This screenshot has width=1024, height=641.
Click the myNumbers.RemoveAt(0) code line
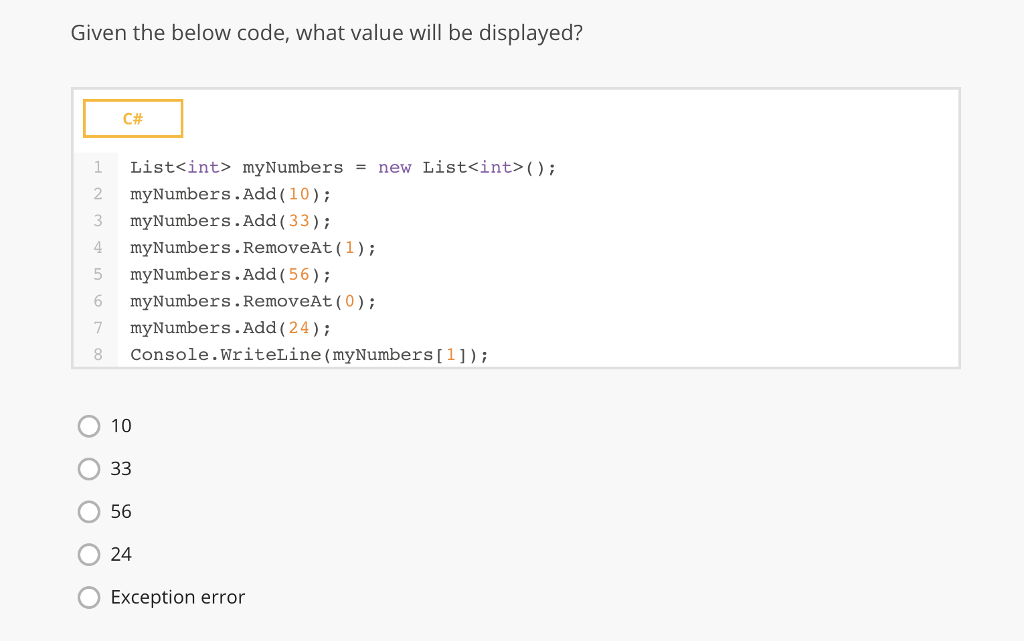coord(253,301)
